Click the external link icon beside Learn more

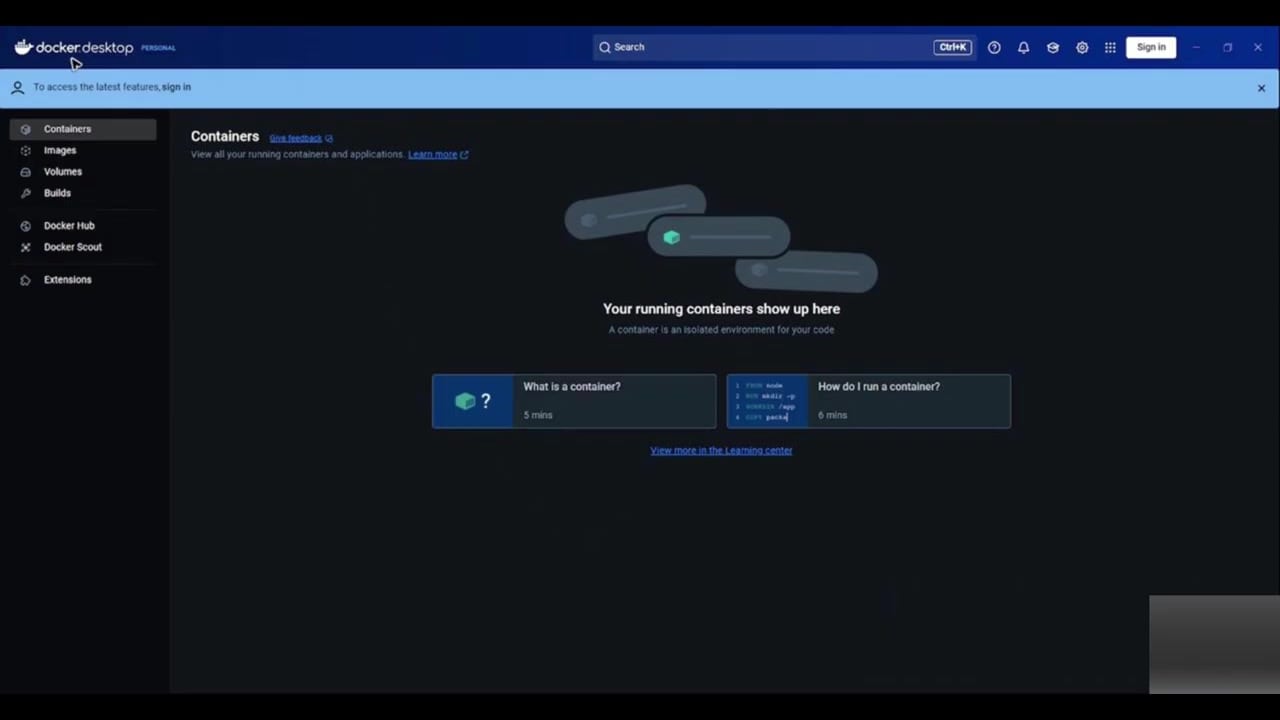click(x=464, y=155)
